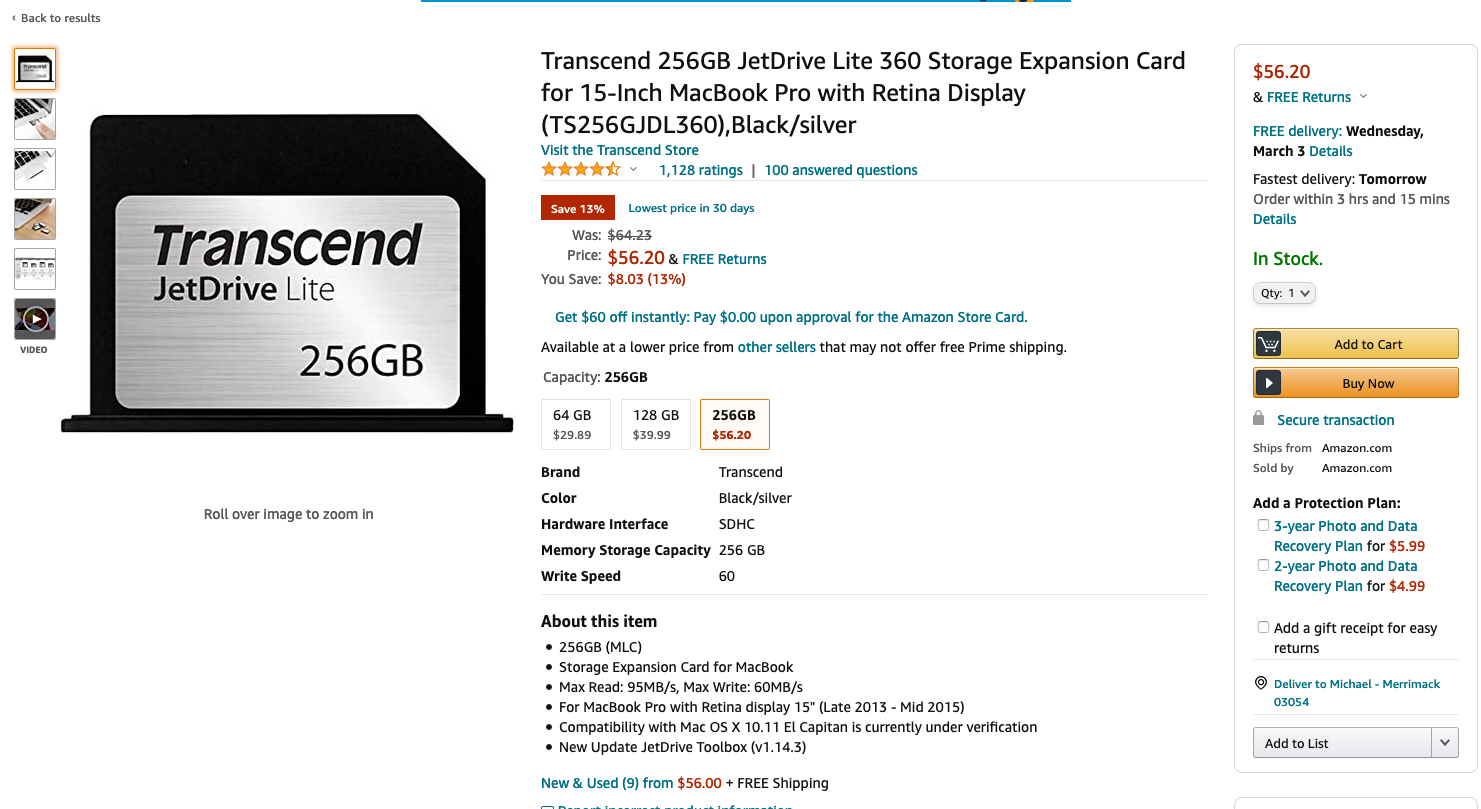This screenshot has height=809, width=1481.
Task: Click the play arrow icon on Buy Now
Action: click(x=1268, y=383)
